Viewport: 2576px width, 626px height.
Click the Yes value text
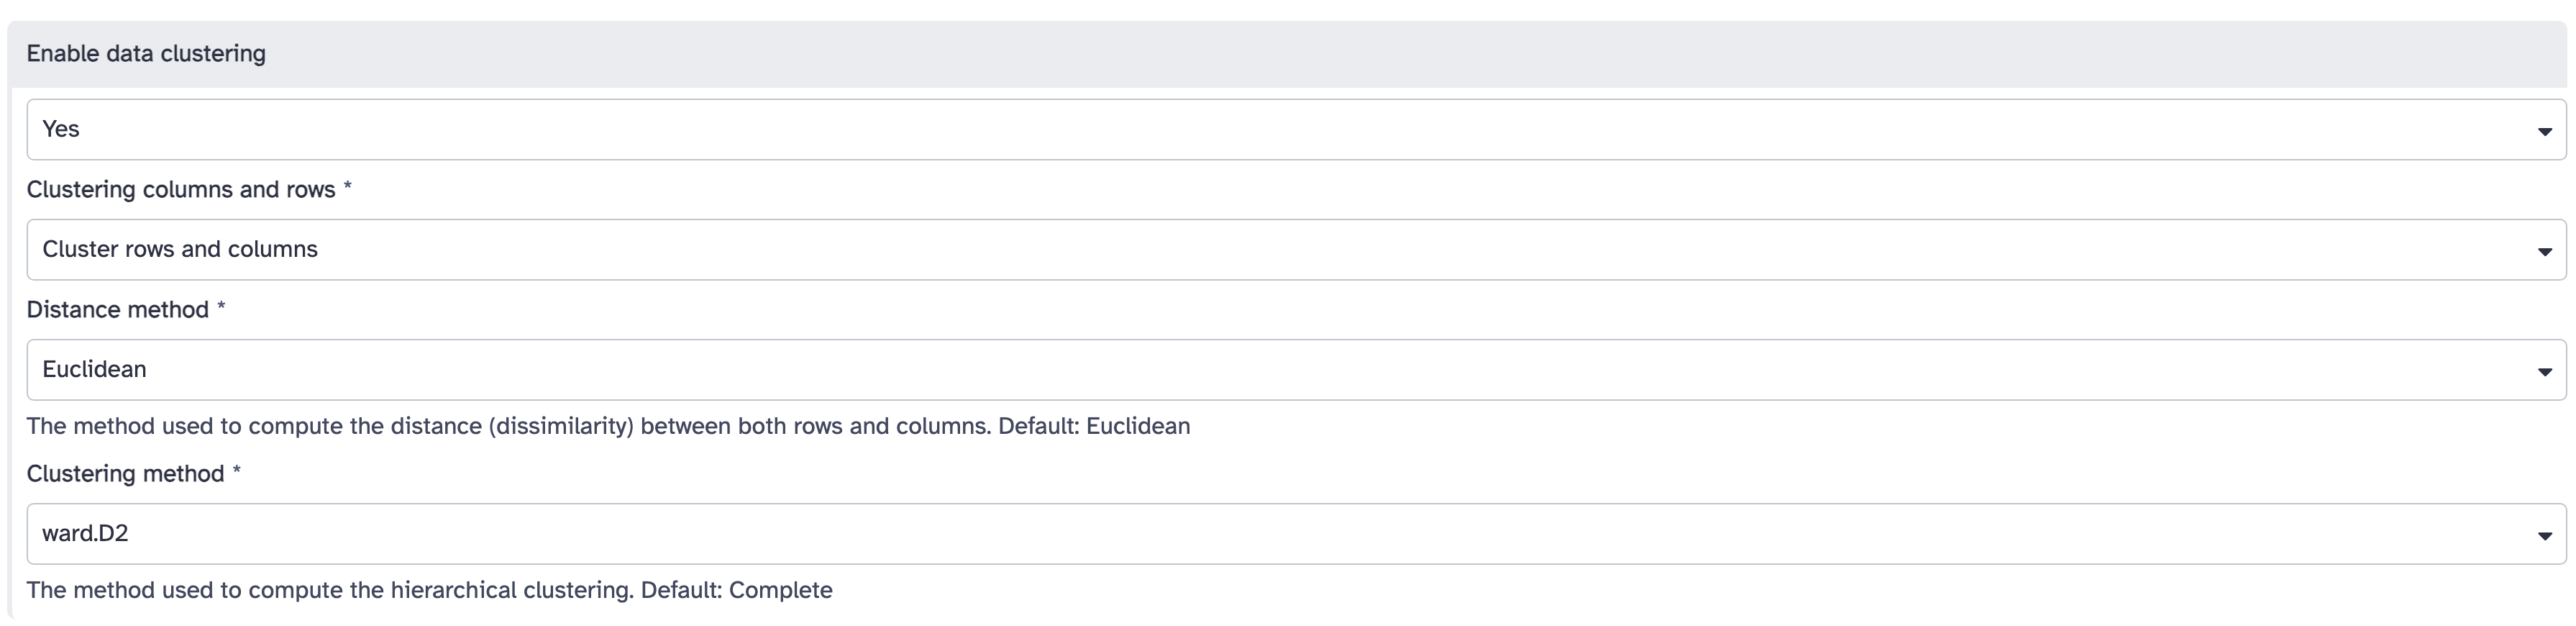(x=61, y=129)
